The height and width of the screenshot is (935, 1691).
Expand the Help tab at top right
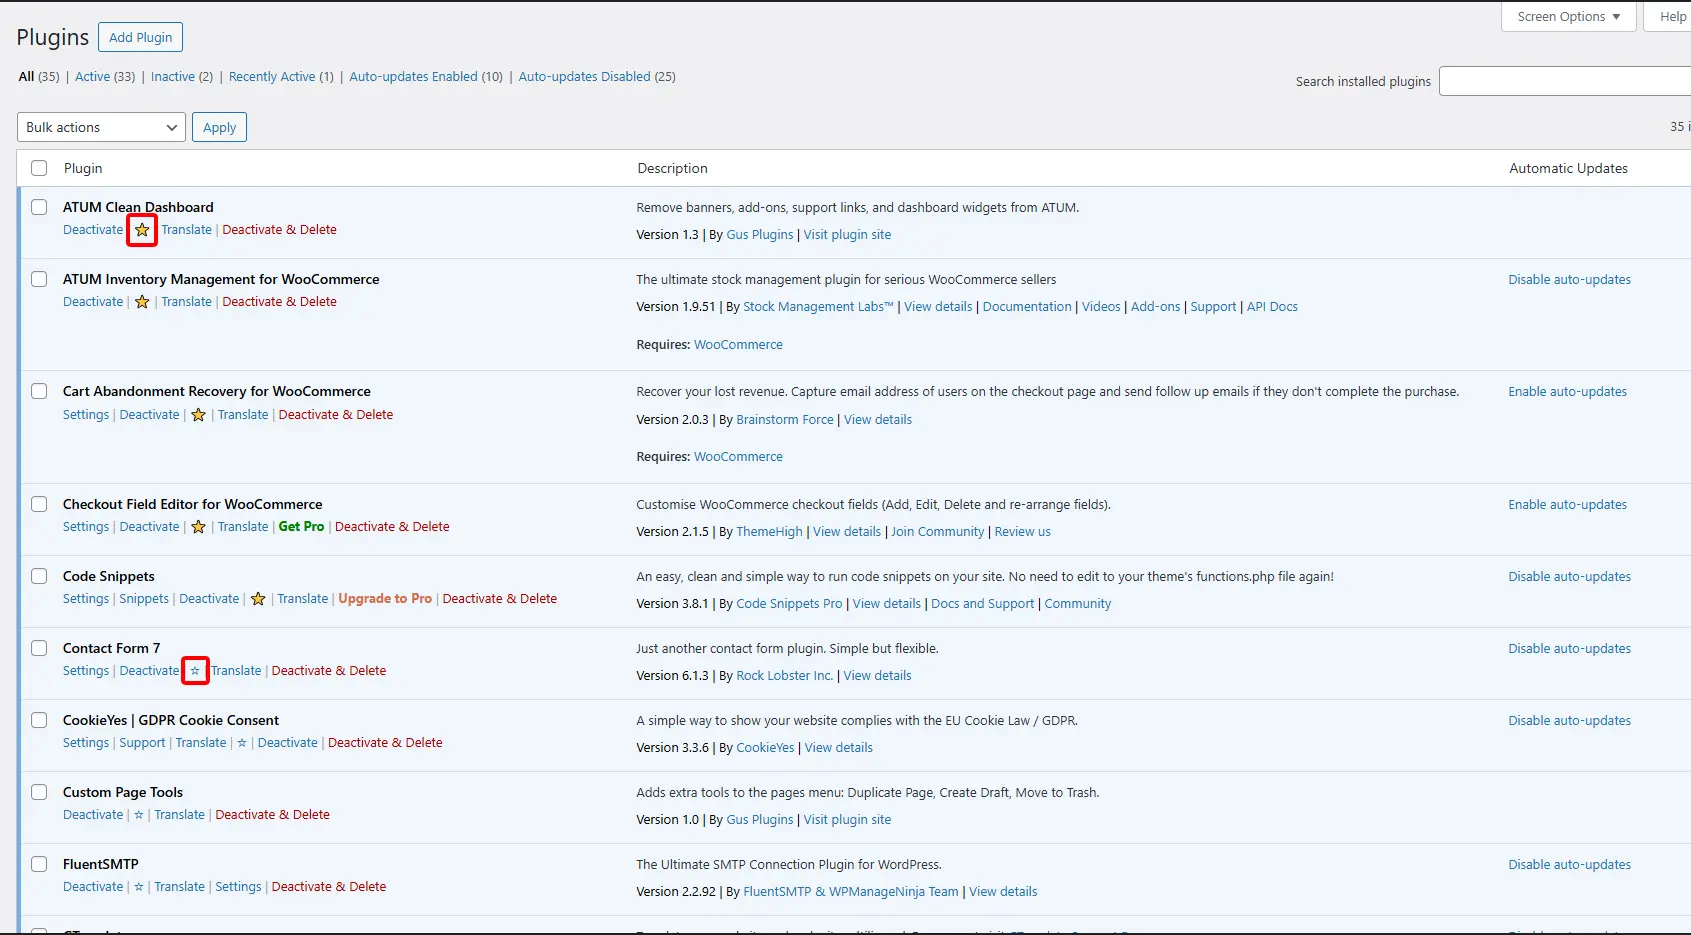(x=1672, y=17)
